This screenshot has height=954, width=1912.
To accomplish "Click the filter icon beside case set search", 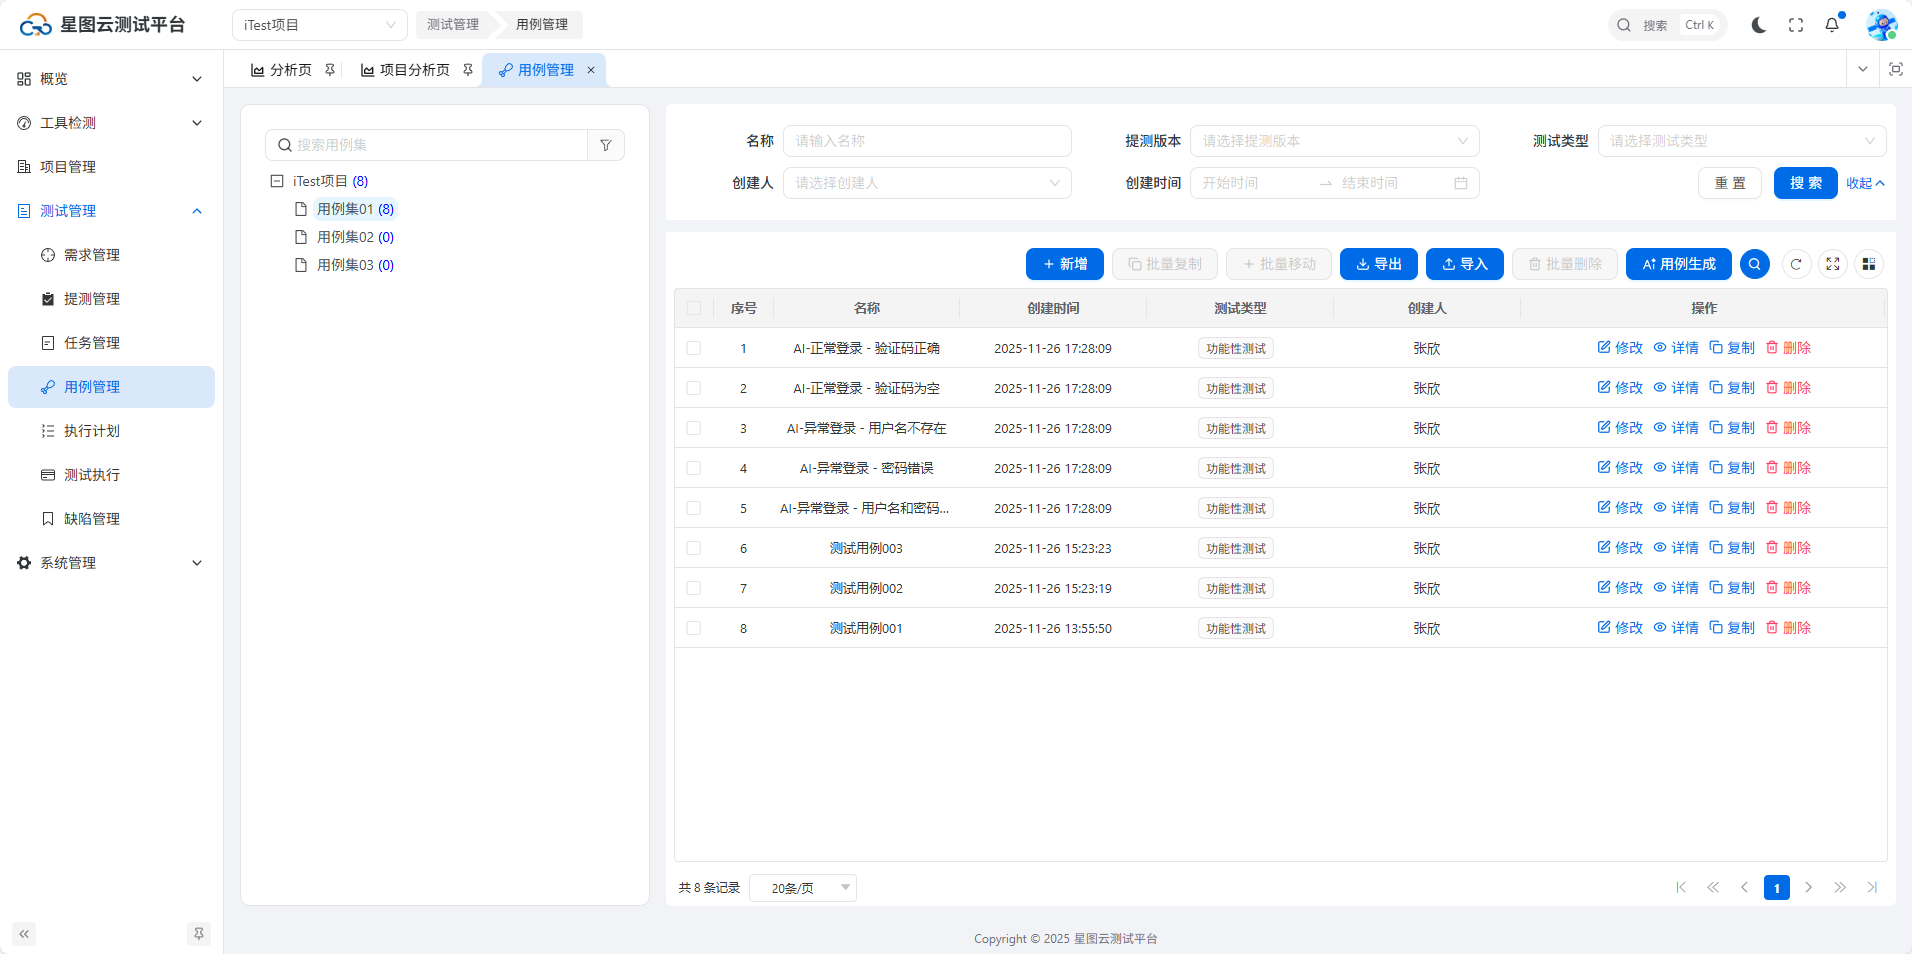I will click(x=606, y=145).
